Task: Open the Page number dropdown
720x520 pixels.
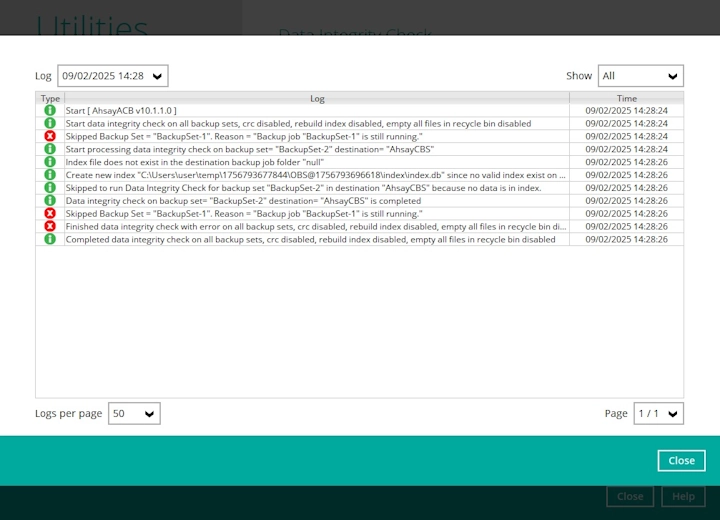Action: [658, 413]
